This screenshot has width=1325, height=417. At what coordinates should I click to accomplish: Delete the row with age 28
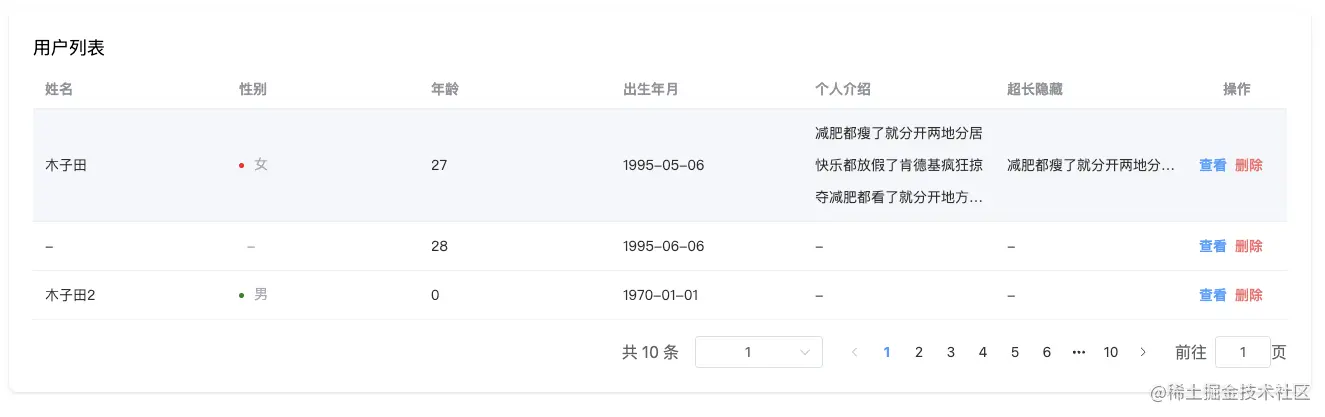point(1248,246)
